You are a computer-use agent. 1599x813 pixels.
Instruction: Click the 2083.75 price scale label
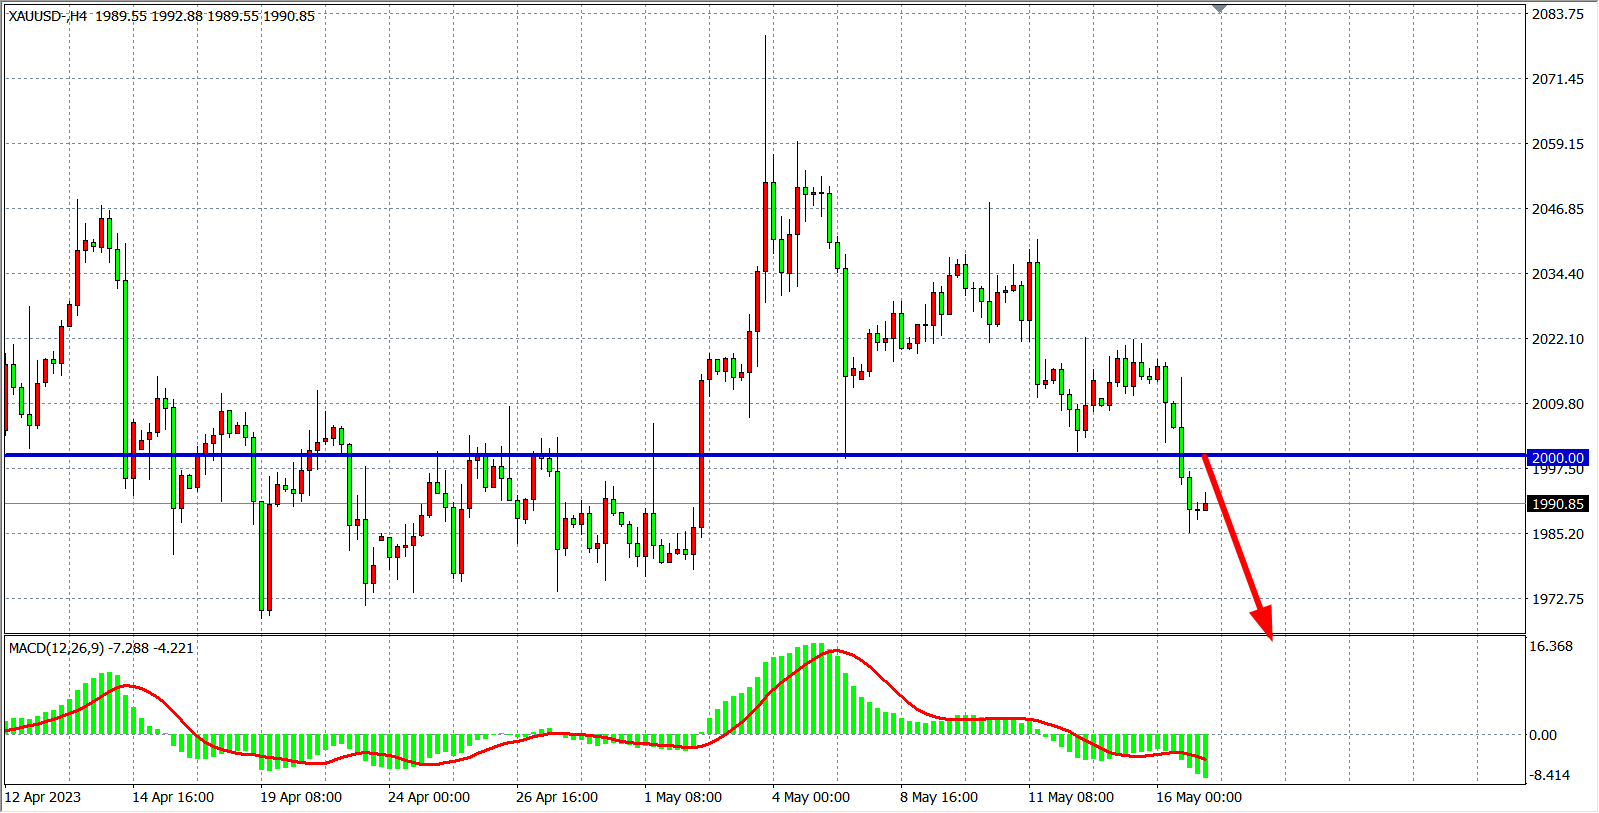[x=1557, y=14]
